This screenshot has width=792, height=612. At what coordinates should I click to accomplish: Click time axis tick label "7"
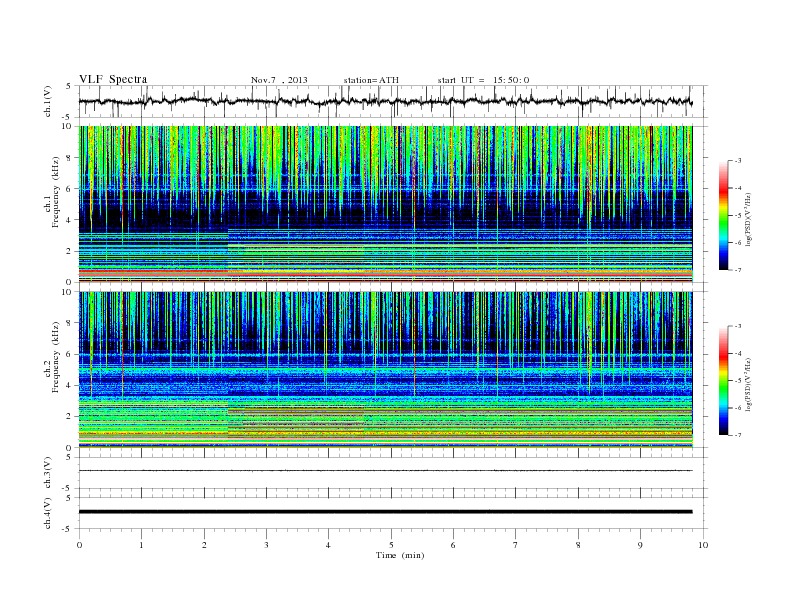coord(516,545)
